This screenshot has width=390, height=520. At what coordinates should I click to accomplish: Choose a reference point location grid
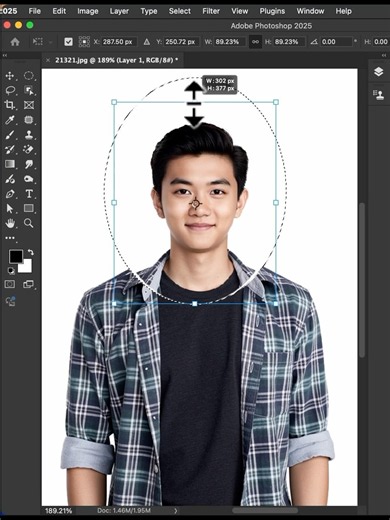(x=84, y=42)
